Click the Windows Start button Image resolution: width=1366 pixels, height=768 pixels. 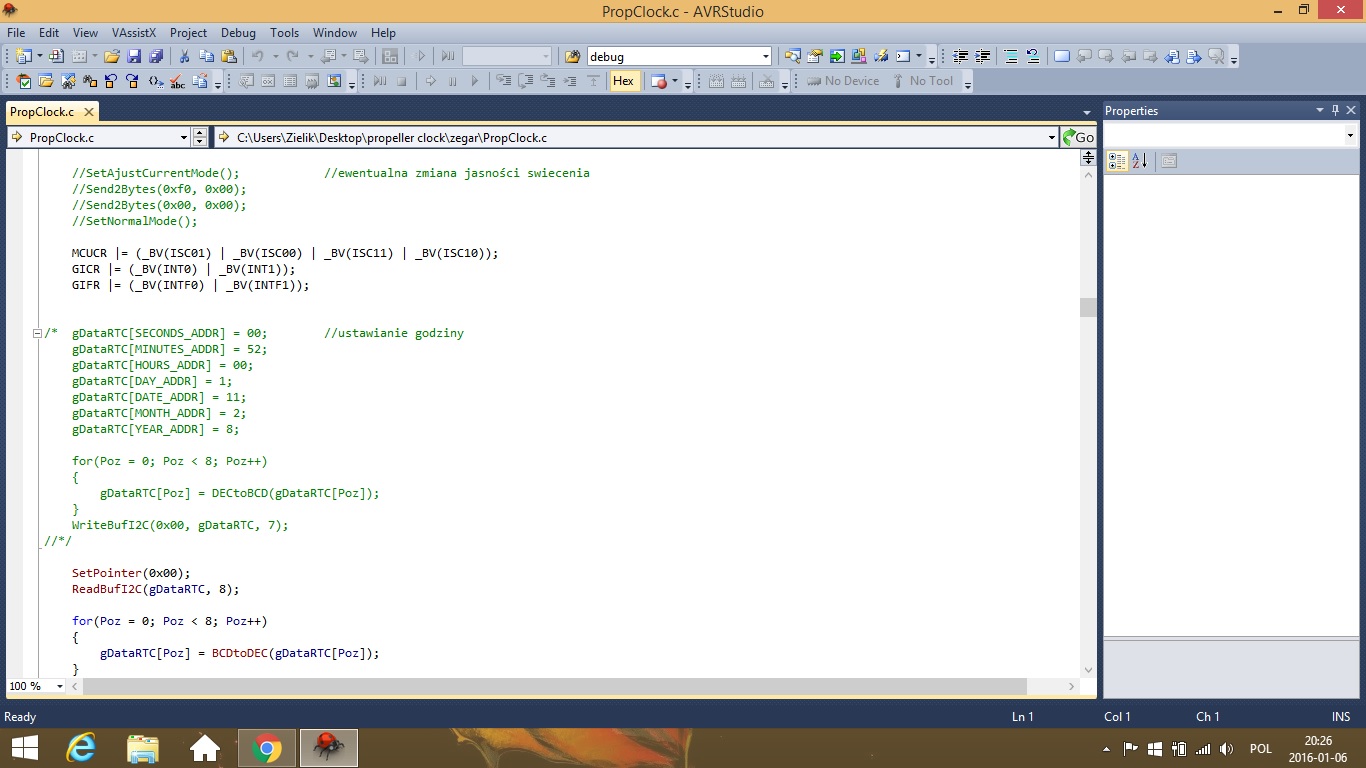[24, 748]
